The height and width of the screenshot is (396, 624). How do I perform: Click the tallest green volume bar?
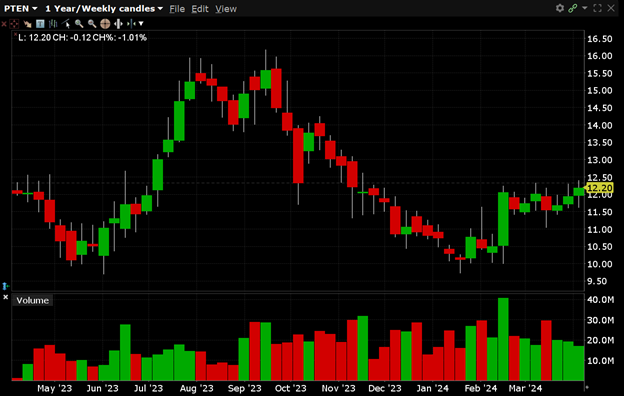coord(503,339)
